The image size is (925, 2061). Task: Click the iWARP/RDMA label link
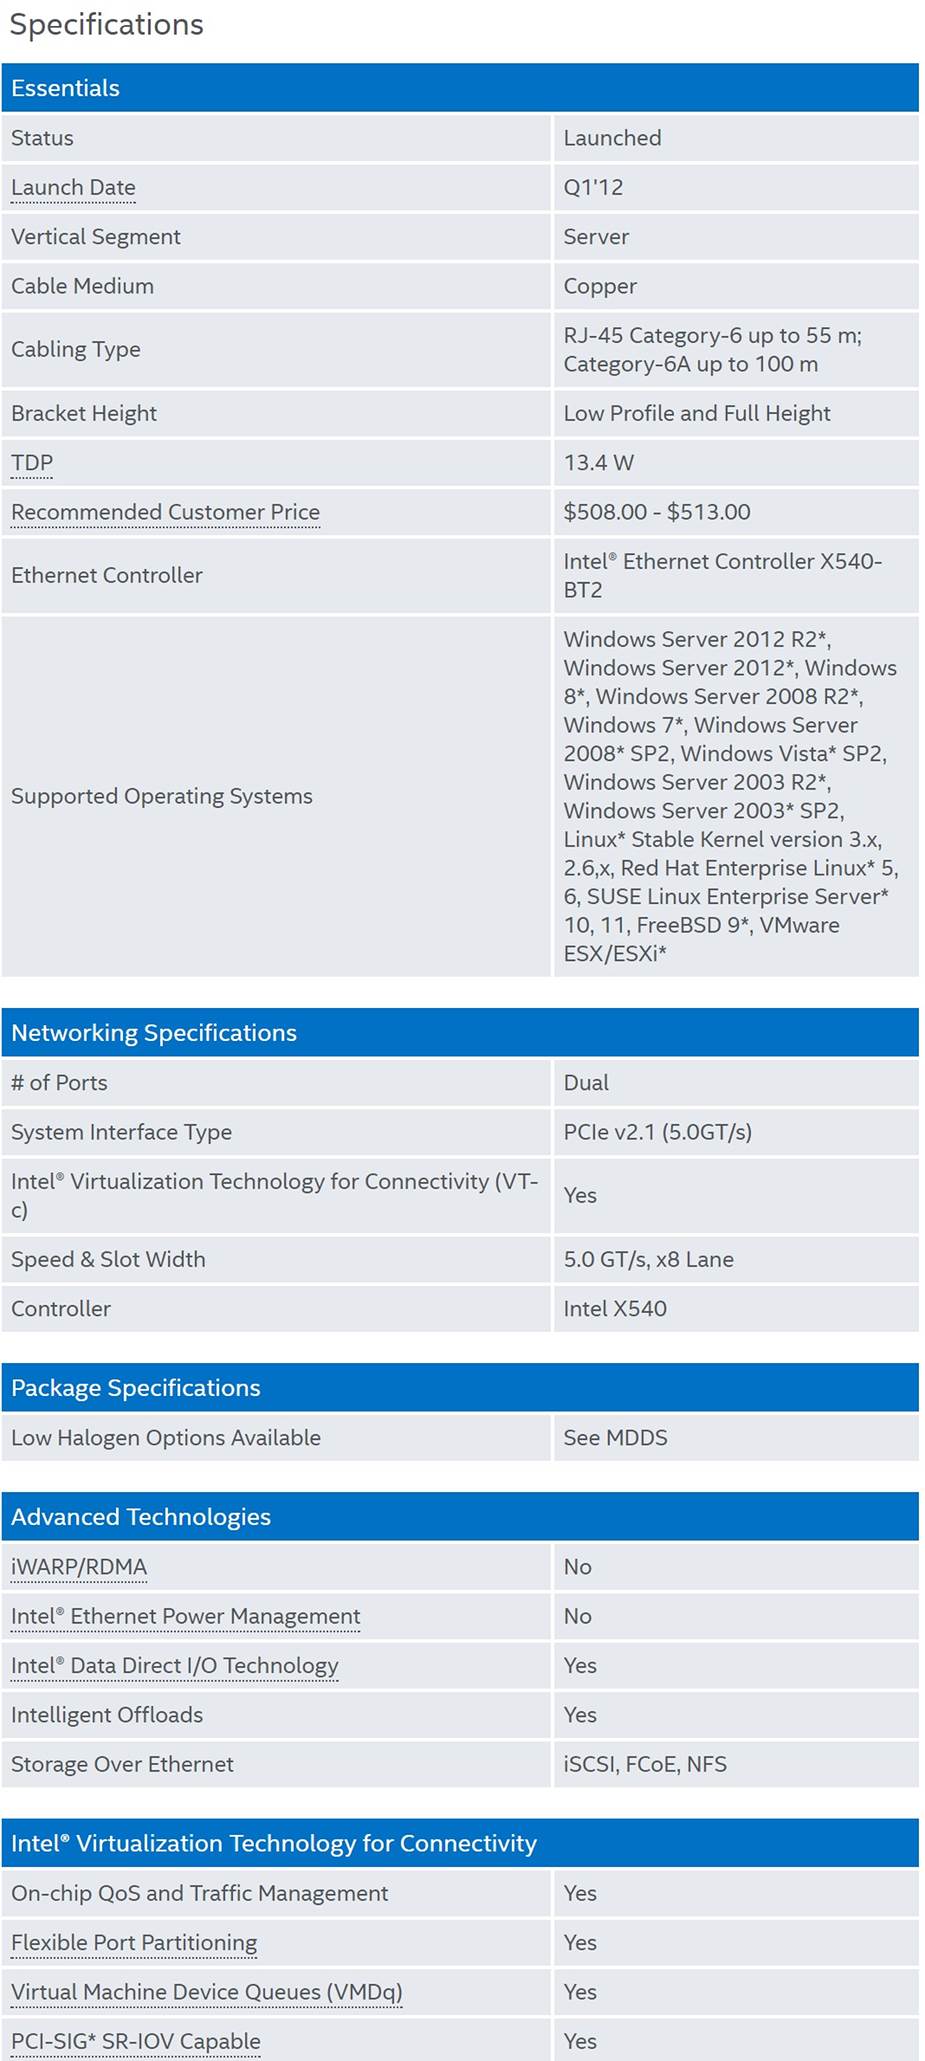pos(79,1567)
